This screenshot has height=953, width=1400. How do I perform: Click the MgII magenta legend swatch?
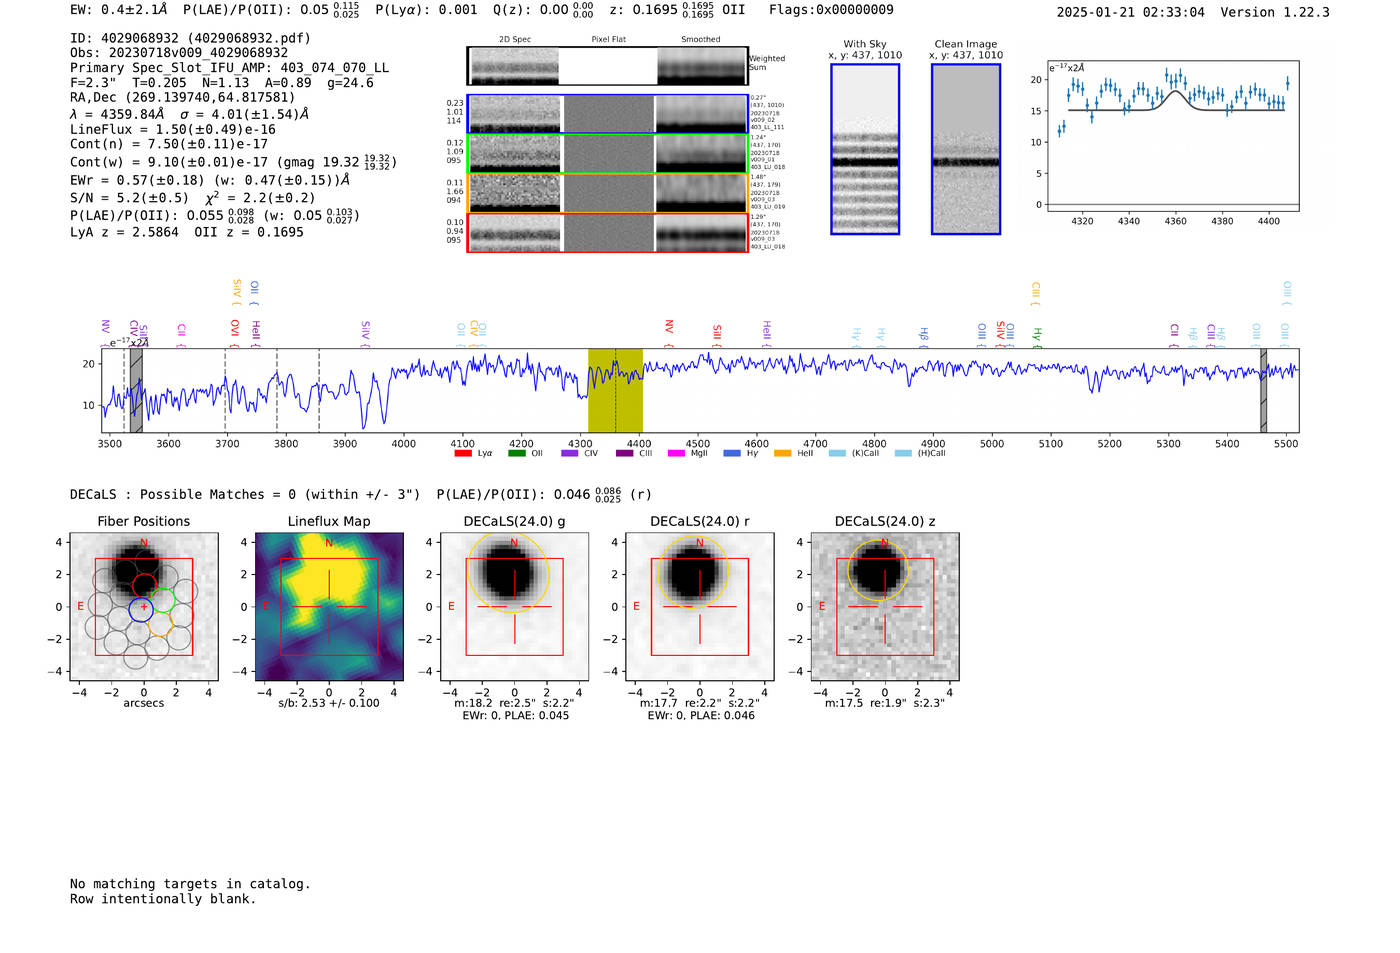click(676, 453)
